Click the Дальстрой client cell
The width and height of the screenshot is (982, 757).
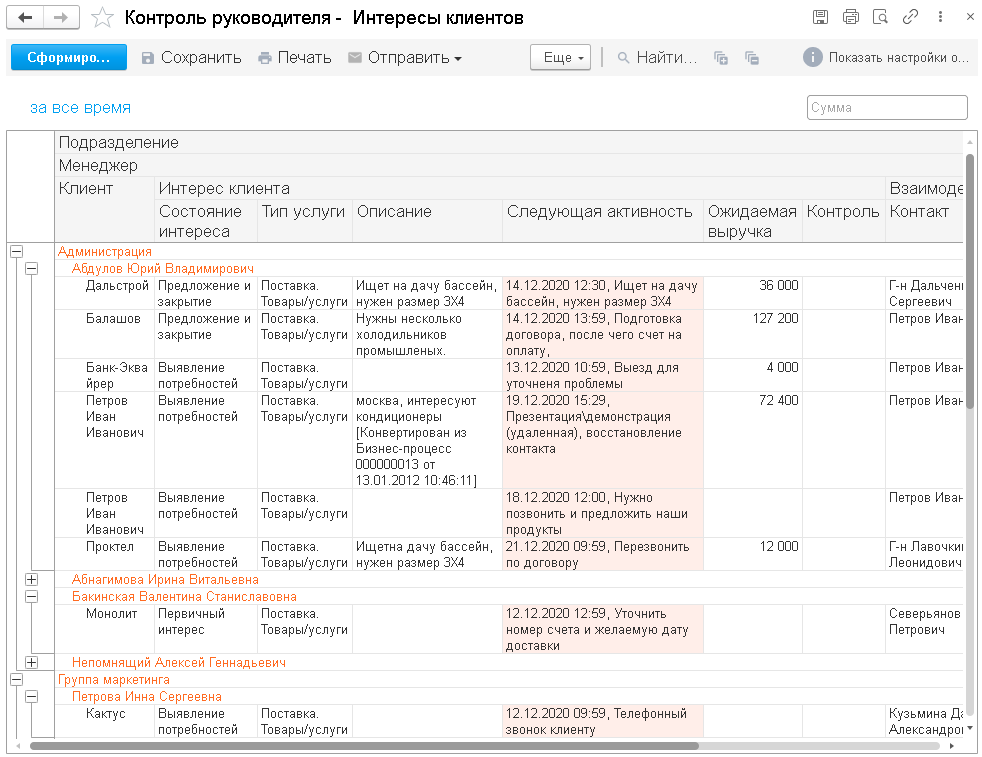[105, 293]
